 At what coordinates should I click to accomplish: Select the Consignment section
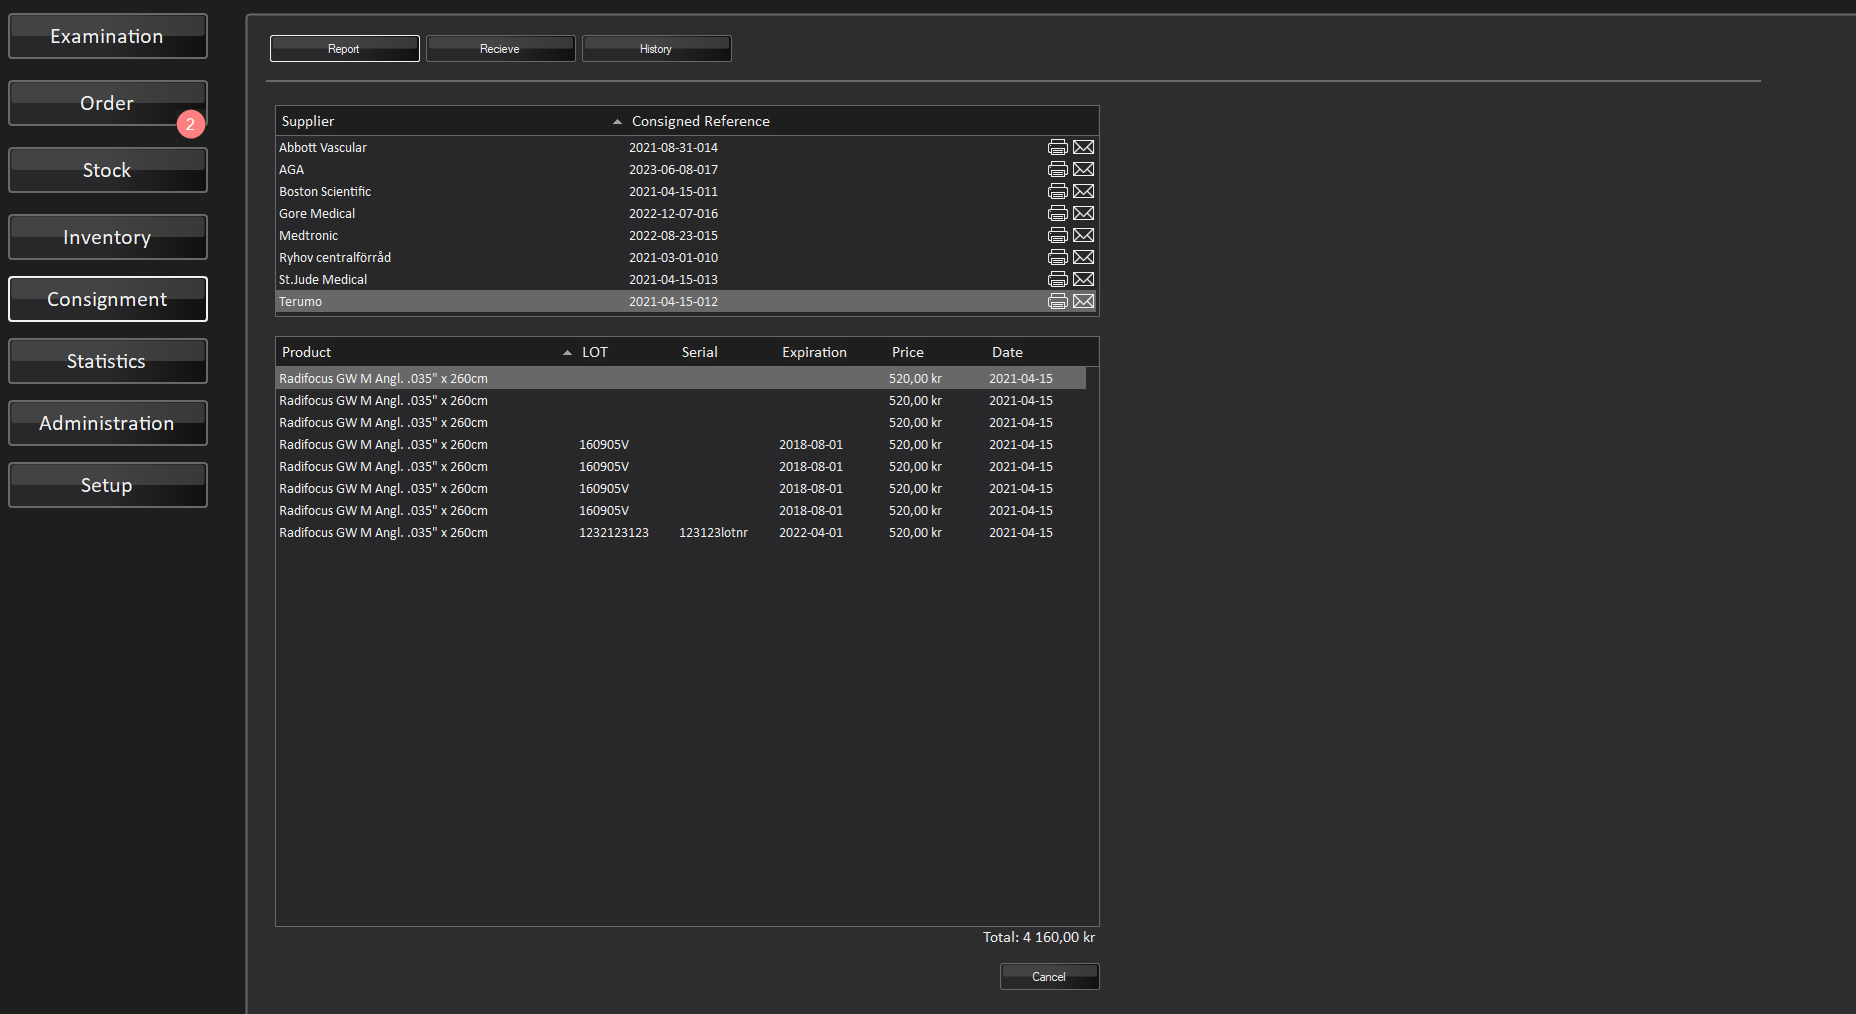point(107,299)
